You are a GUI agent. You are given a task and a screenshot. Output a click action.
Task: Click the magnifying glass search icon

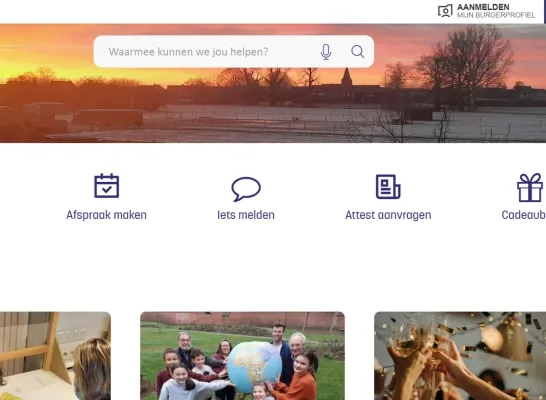(x=358, y=52)
